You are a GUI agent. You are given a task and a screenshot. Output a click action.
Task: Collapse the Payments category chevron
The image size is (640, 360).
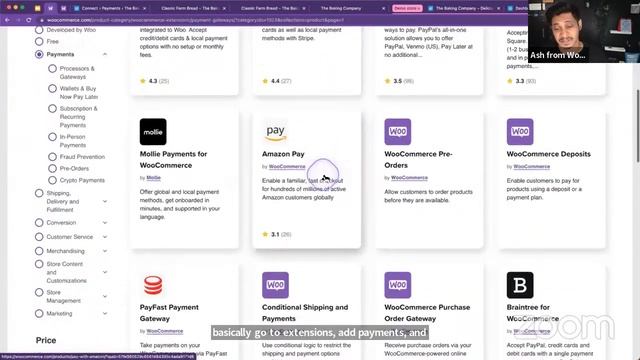click(x=105, y=54)
